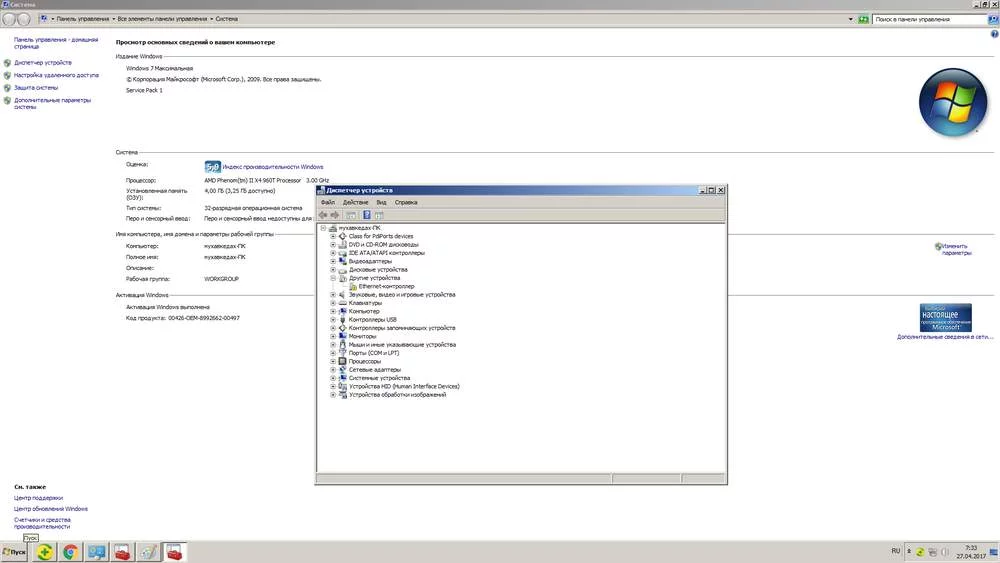Collapse the Другие устройства node
This screenshot has width=1000, height=563.
point(333,278)
